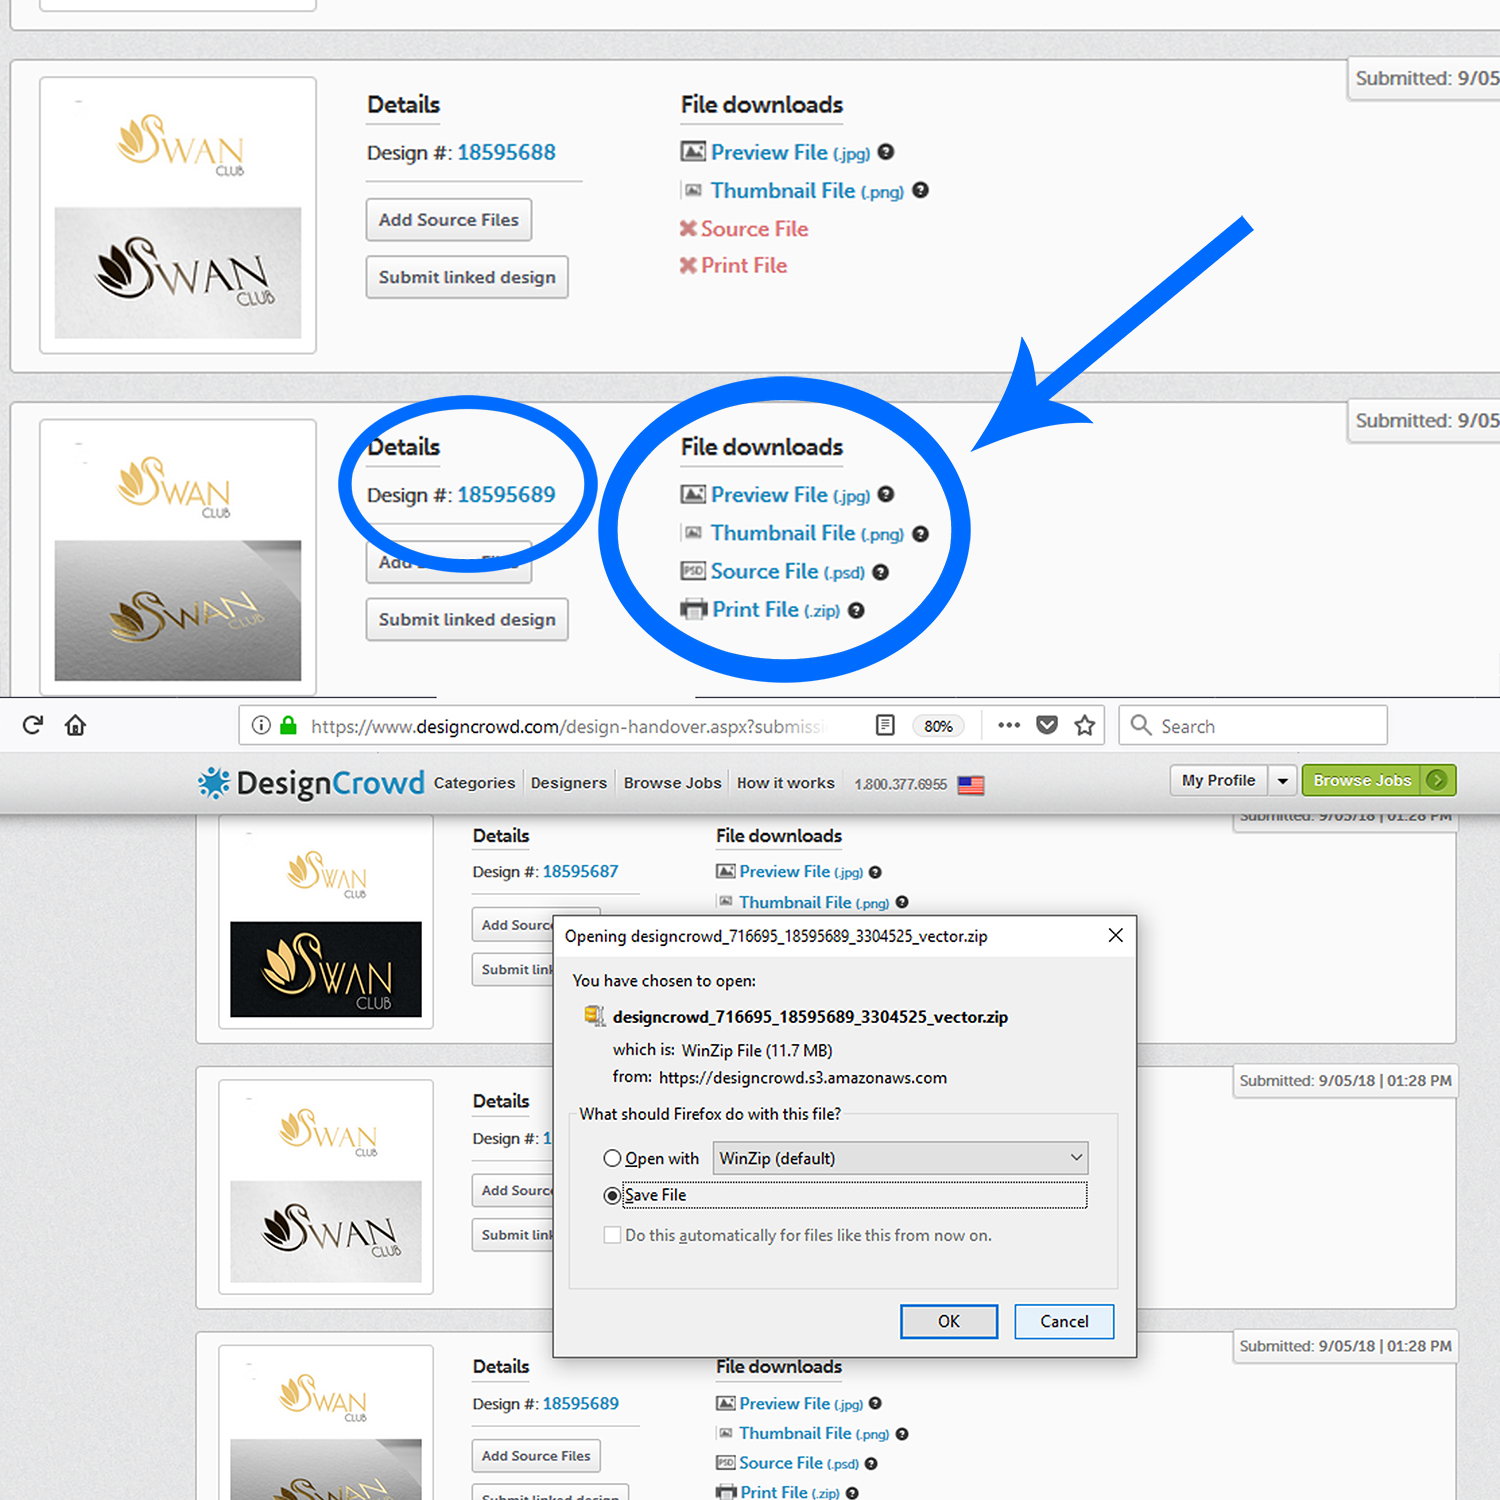Screen dimensions: 1500x1500
Task: Download Preview File (jpg) for design 18595687
Action: [x=801, y=872]
